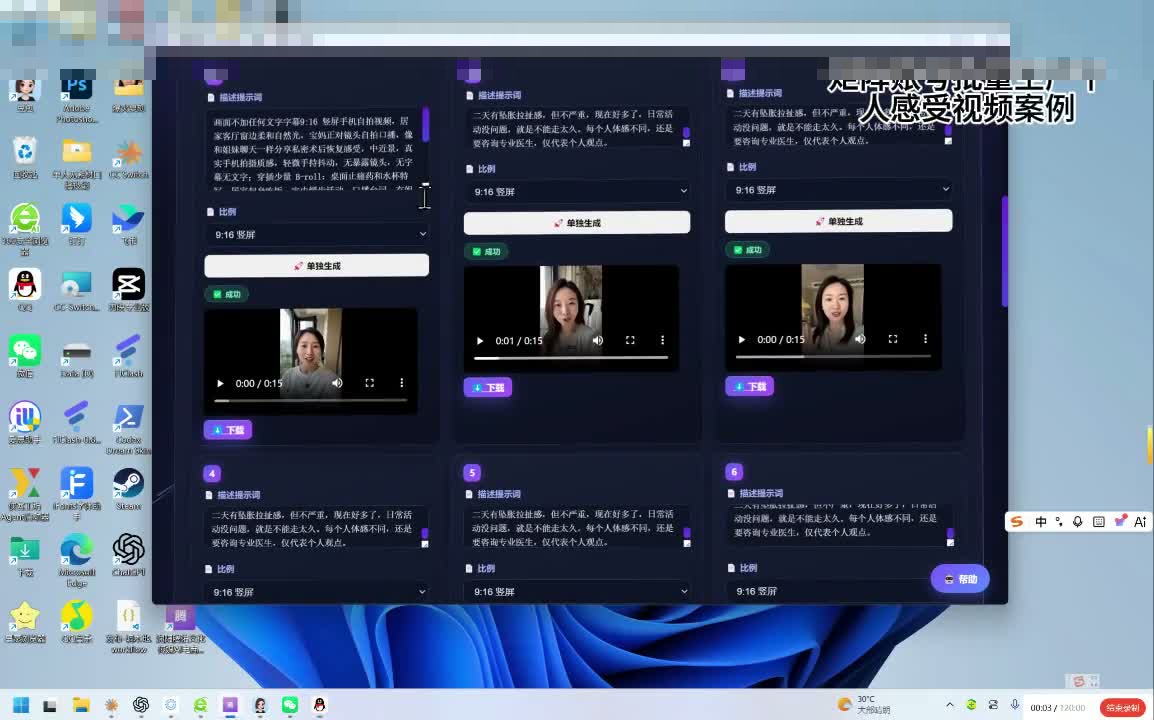This screenshot has width=1154, height=720.
Task: Open the Windows Start menu
Action: click(21, 705)
